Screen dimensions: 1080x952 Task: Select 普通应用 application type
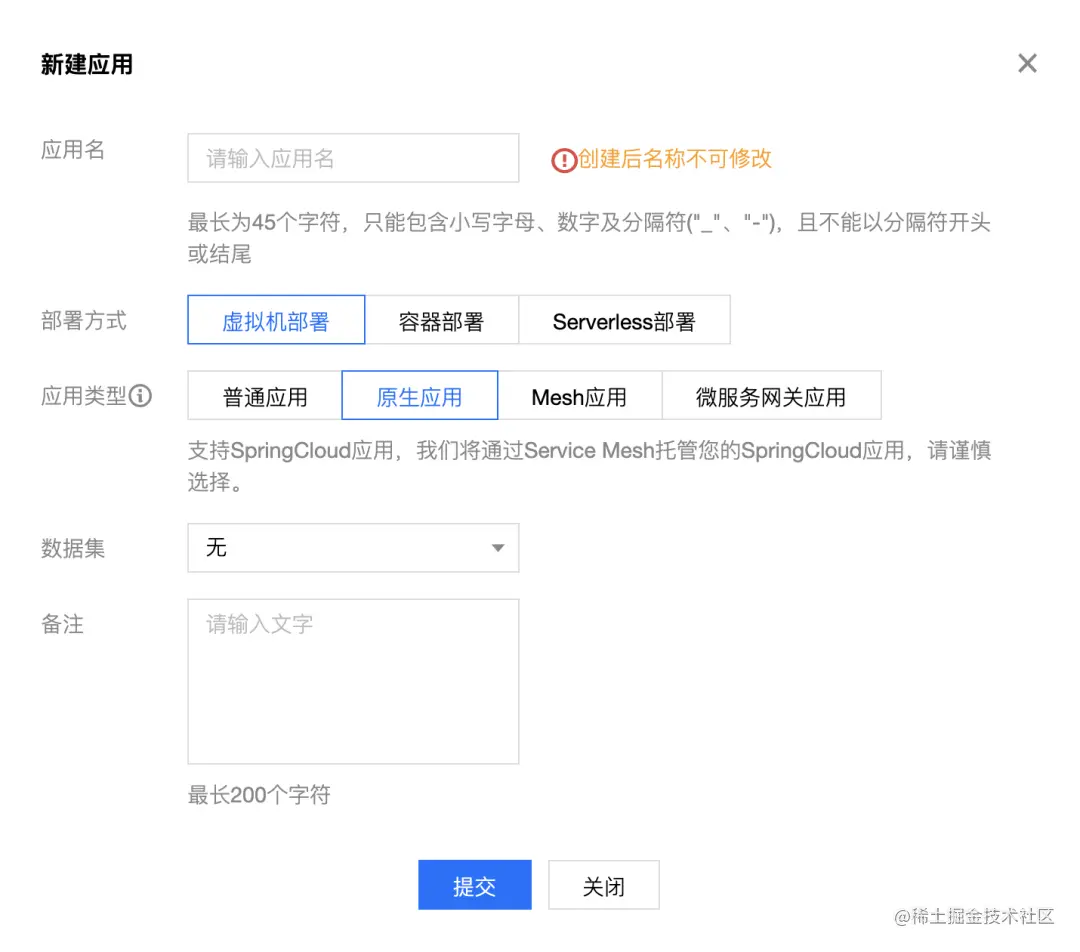(x=262, y=395)
